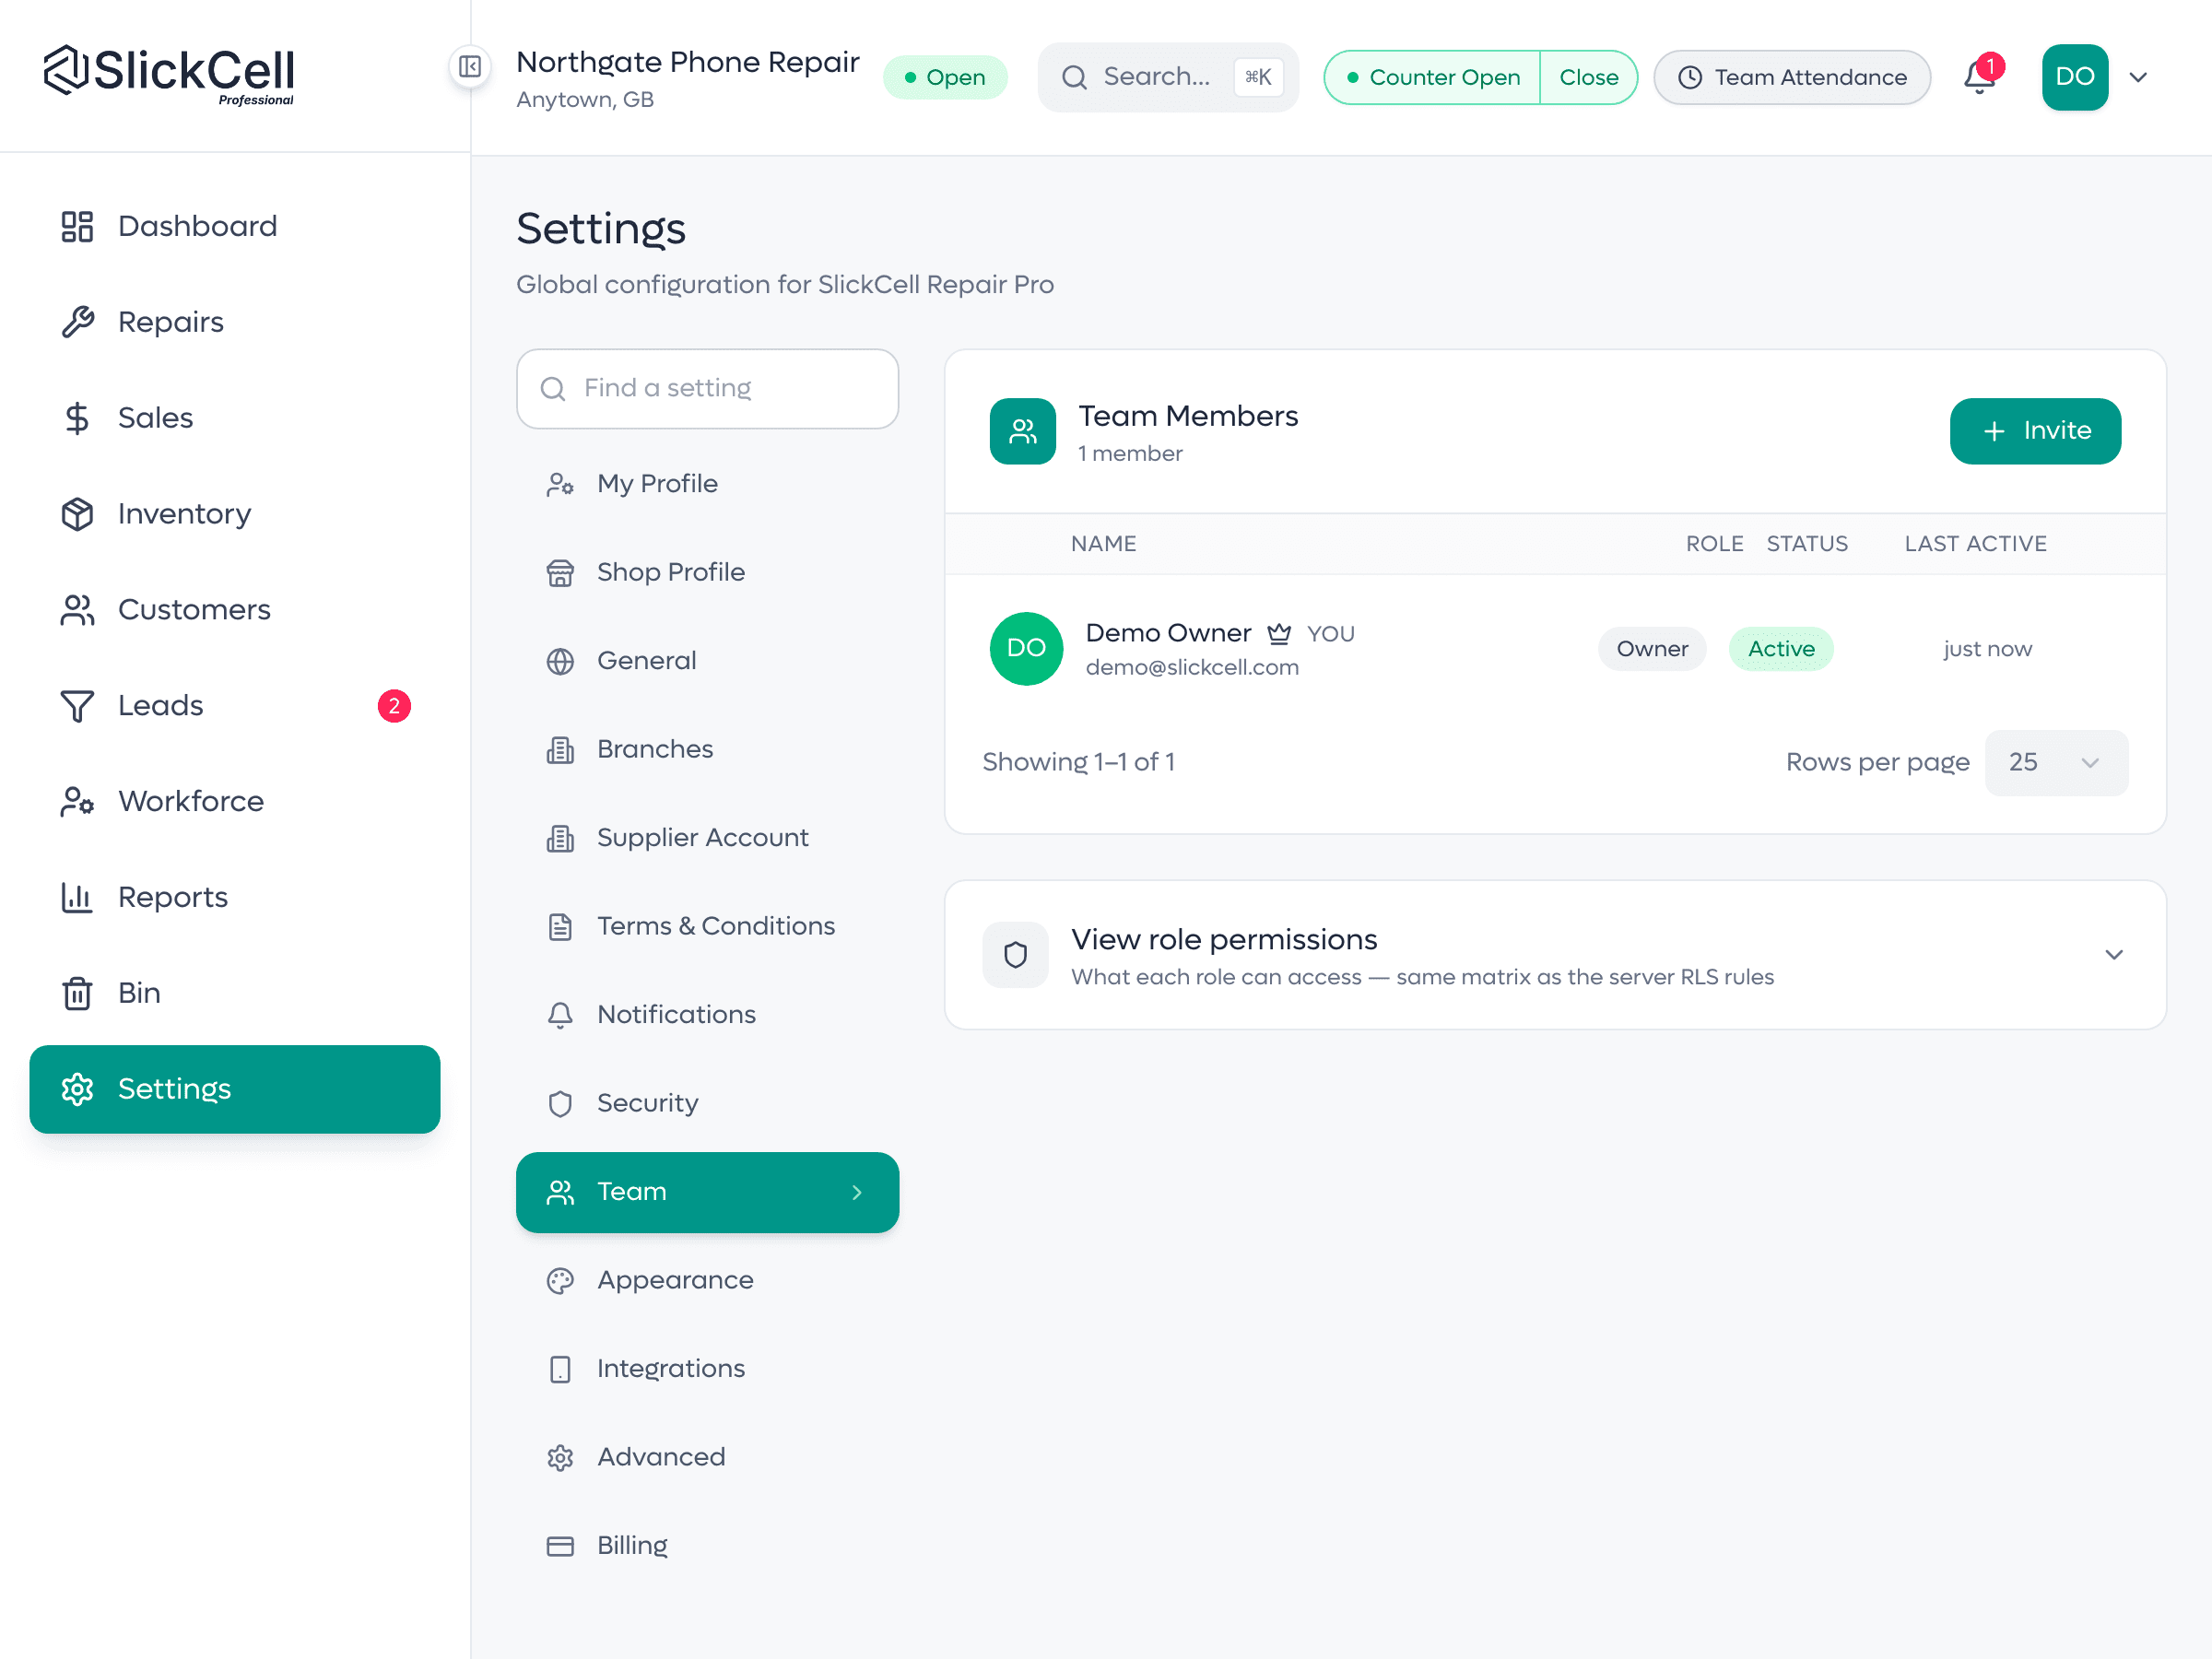Click the Inventory box icon
The image size is (2212, 1659).
tap(77, 514)
